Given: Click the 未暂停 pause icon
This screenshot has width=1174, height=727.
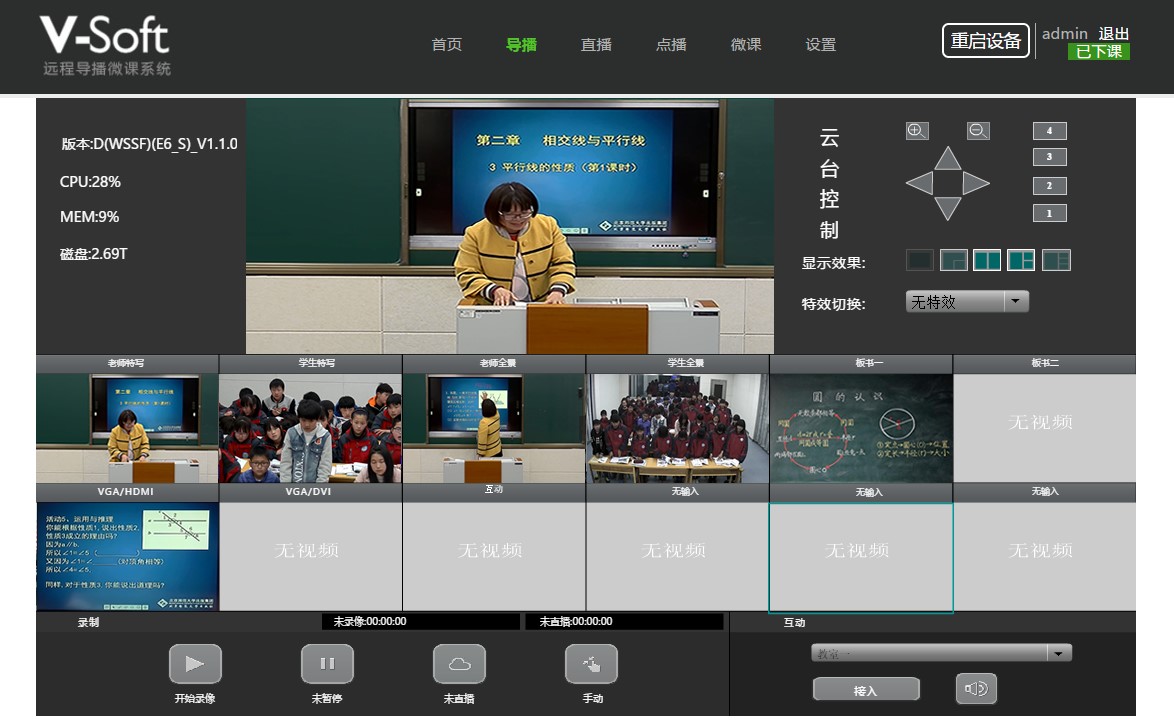Looking at the screenshot, I should [x=327, y=663].
